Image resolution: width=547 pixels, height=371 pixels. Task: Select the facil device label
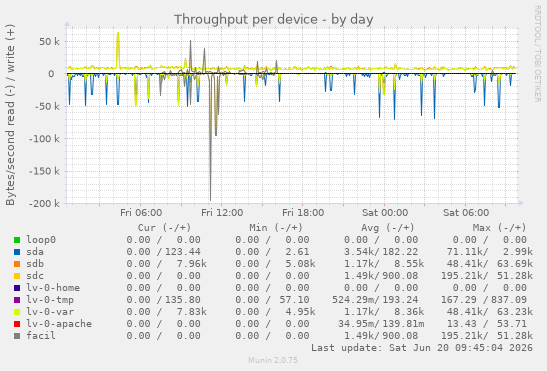point(41,336)
